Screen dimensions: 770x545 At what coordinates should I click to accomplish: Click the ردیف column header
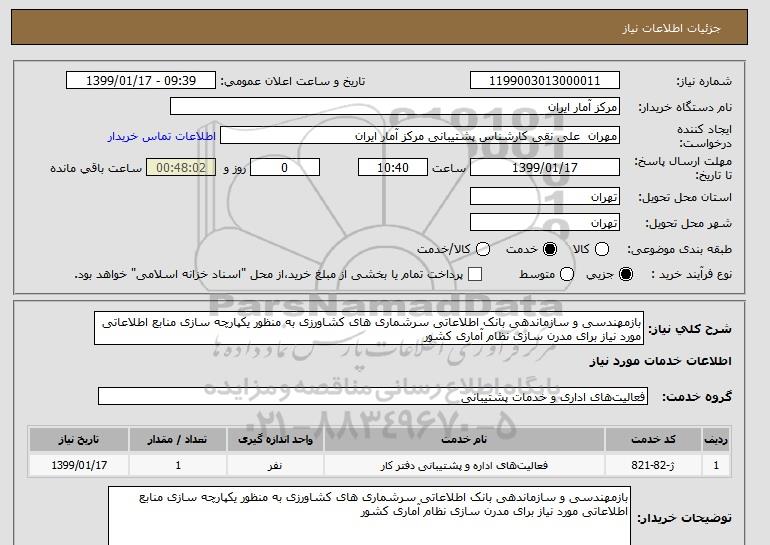716,439
